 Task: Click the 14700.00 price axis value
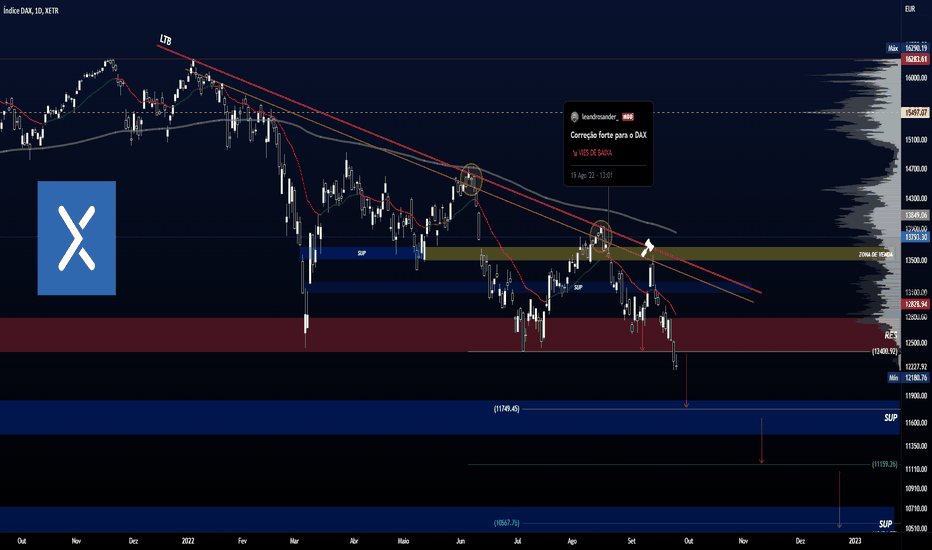(x=916, y=169)
